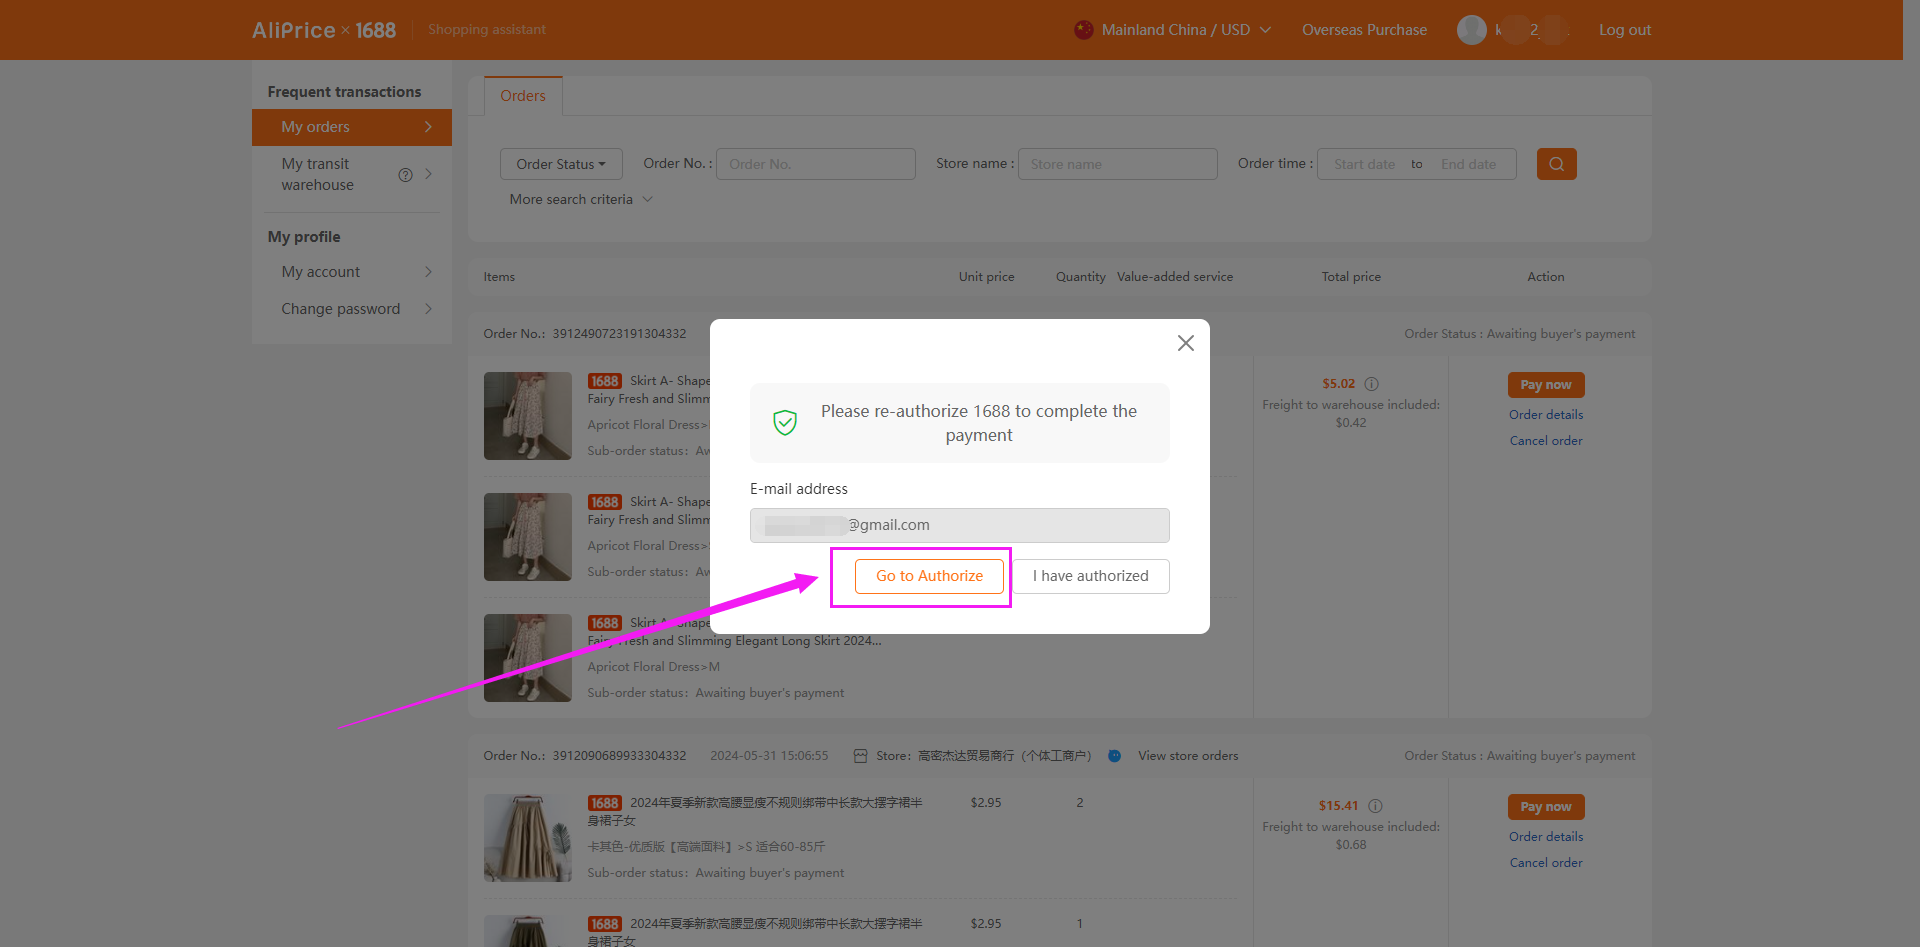Click Log out in the header
The width and height of the screenshot is (1920, 947).
pyautogui.click(x=1624, y=30)
